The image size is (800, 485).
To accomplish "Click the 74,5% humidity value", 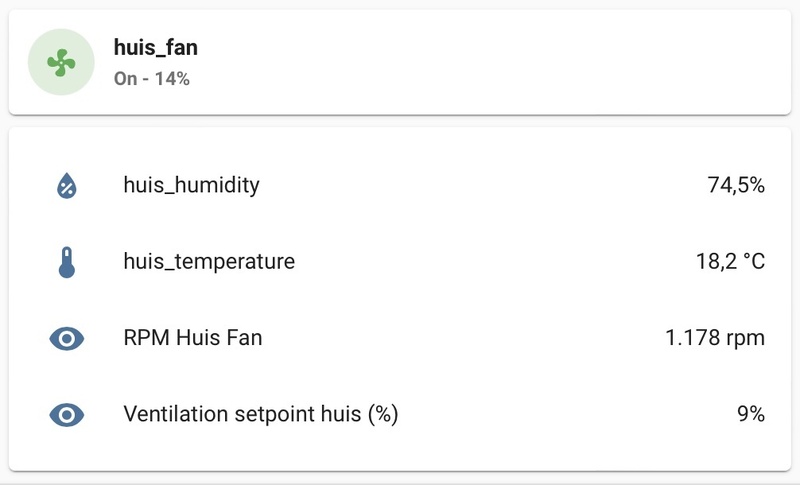I will [735, 185].
